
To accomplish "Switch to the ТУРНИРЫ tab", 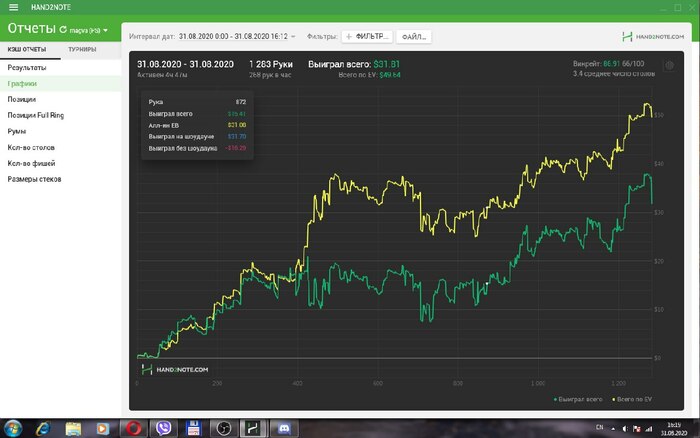I will tap(82, 49).
